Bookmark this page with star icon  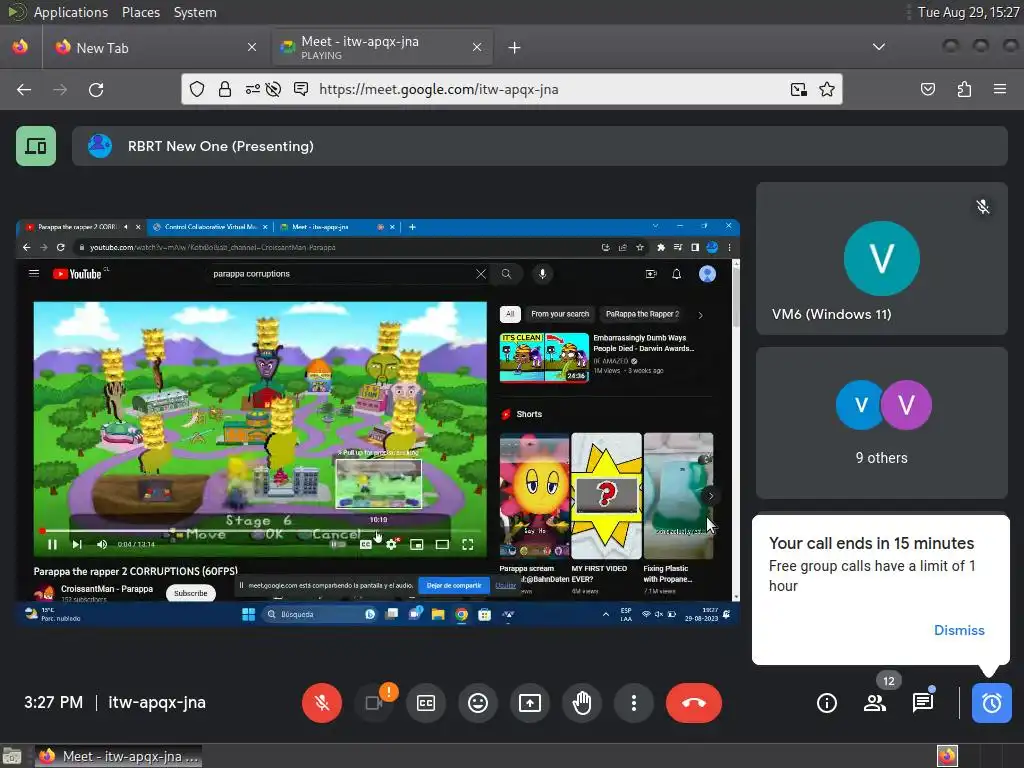click(x=827, y=89)
